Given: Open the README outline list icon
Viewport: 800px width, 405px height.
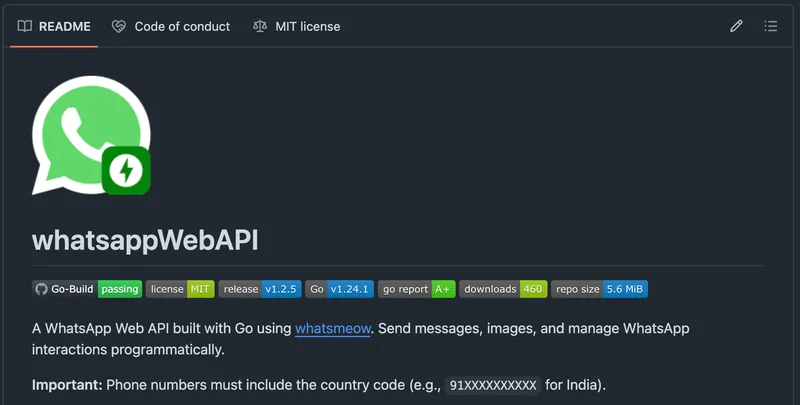Looking at the screenshot, I should 770,26.
